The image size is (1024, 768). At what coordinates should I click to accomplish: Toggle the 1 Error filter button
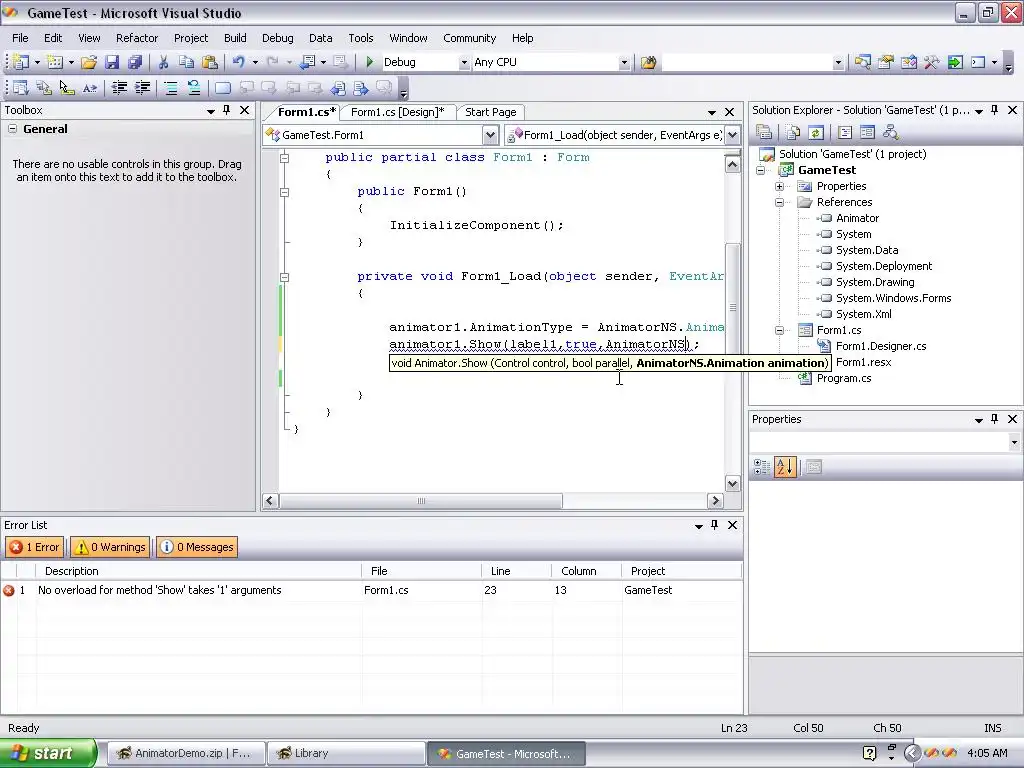pyautogui.click(x=35, y=547)
